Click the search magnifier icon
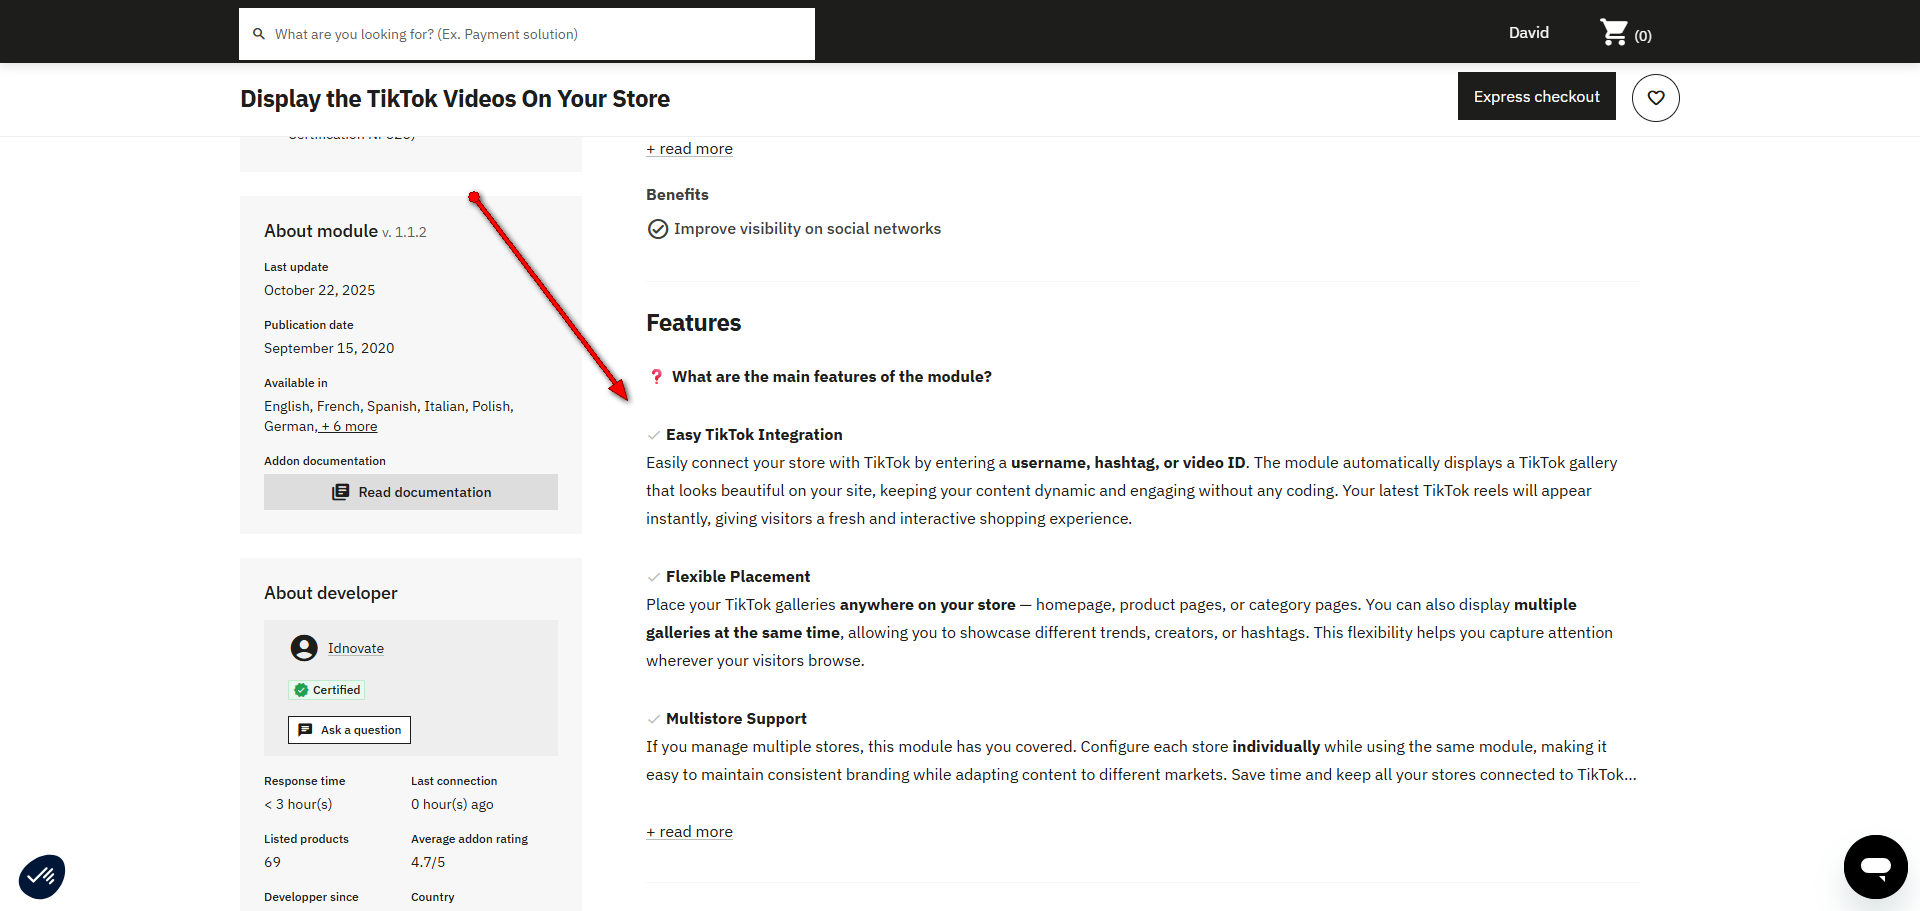The image size is (1920, 911). 259,34
